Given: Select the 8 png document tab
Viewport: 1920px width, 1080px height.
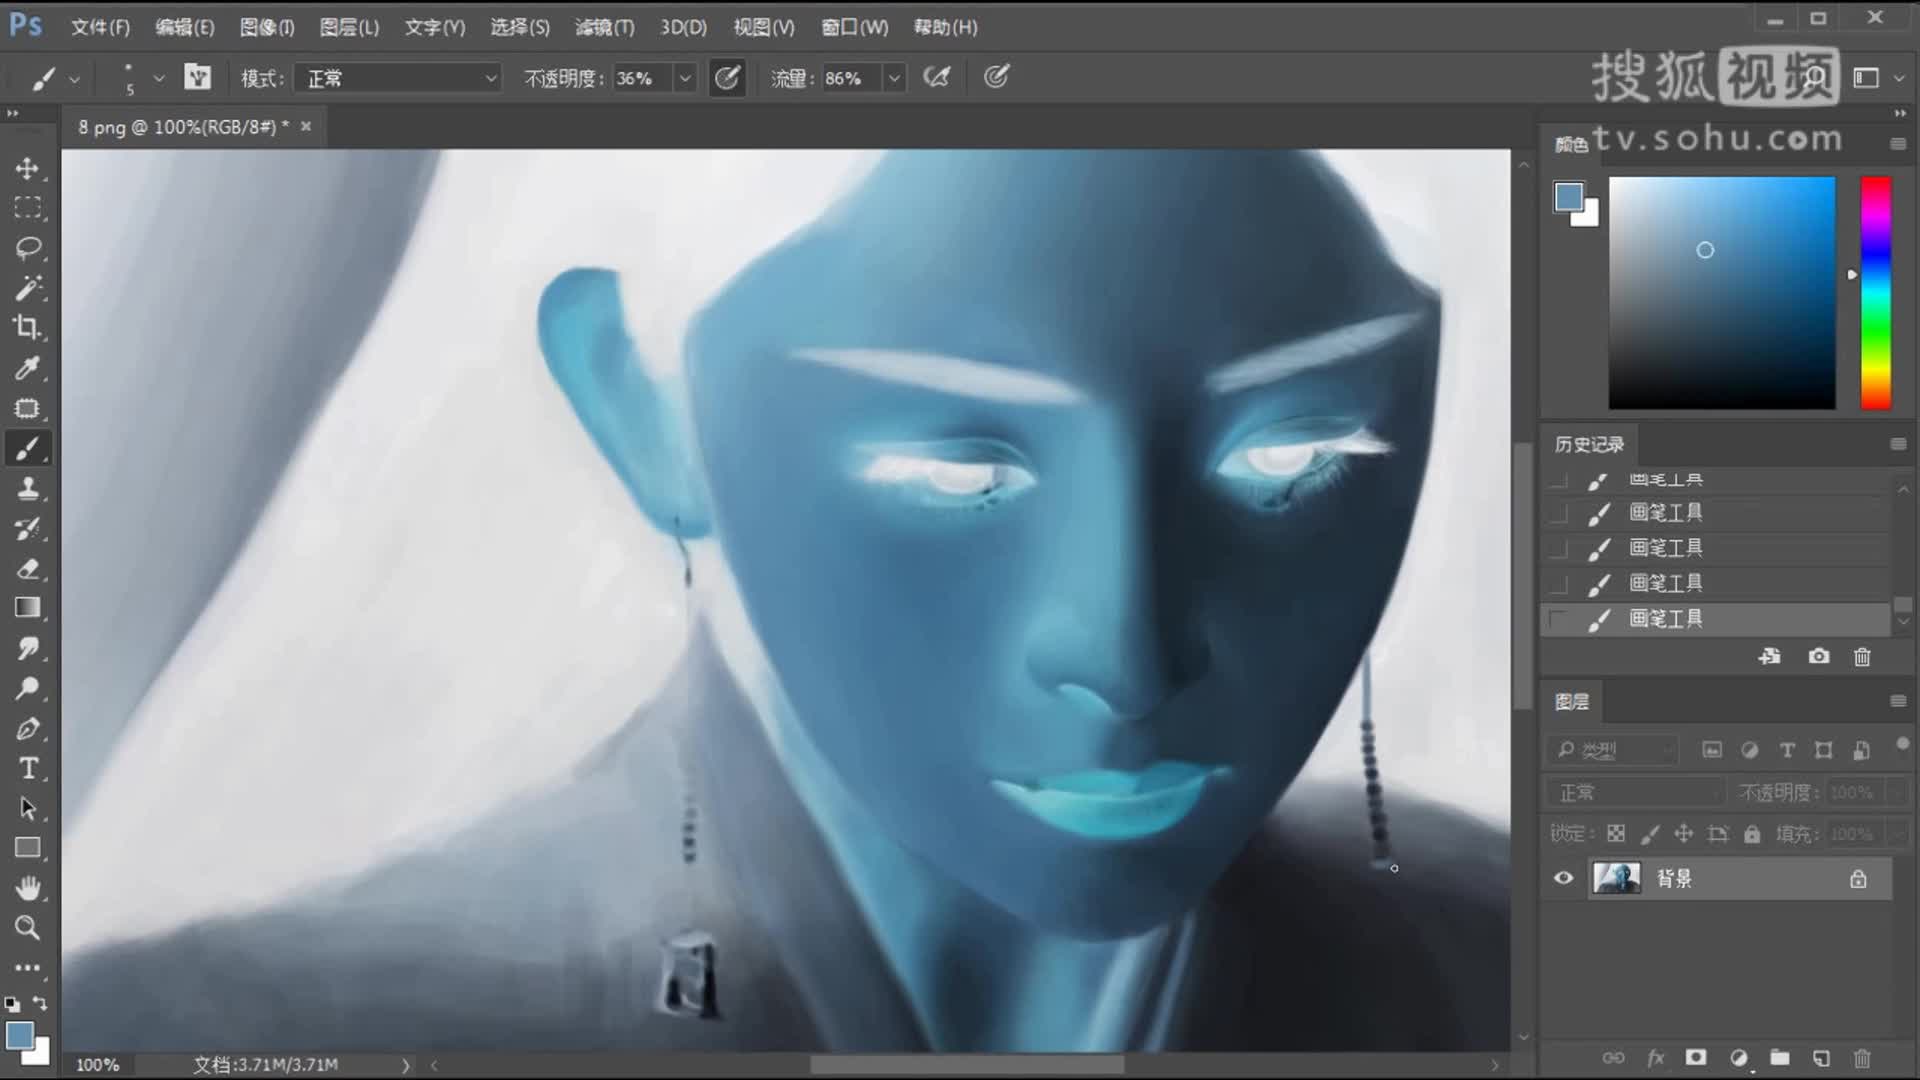Looking at the screenshot, I should click(x=184, y=127).
